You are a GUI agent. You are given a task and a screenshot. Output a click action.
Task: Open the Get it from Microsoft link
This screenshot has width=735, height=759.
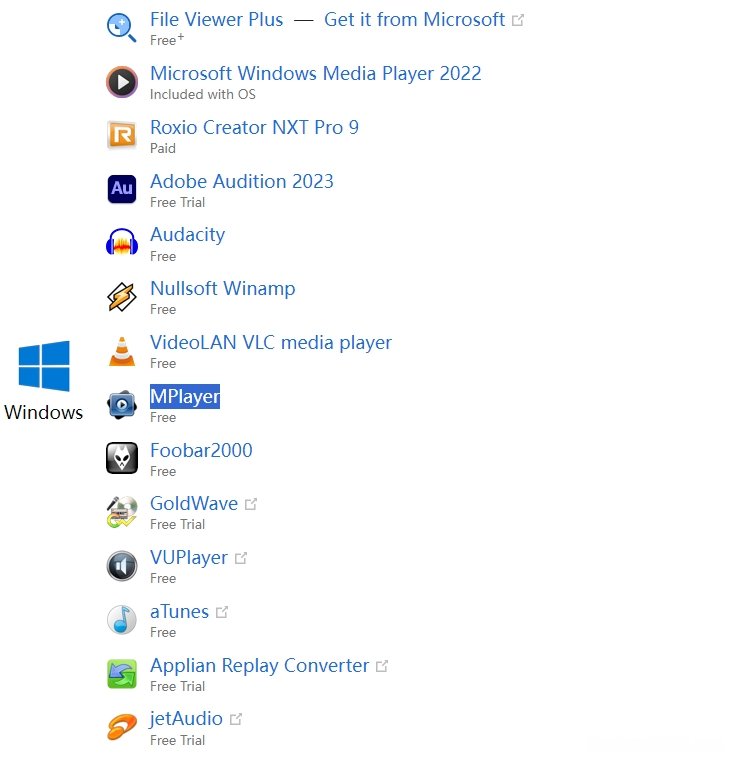click(414, 20)
